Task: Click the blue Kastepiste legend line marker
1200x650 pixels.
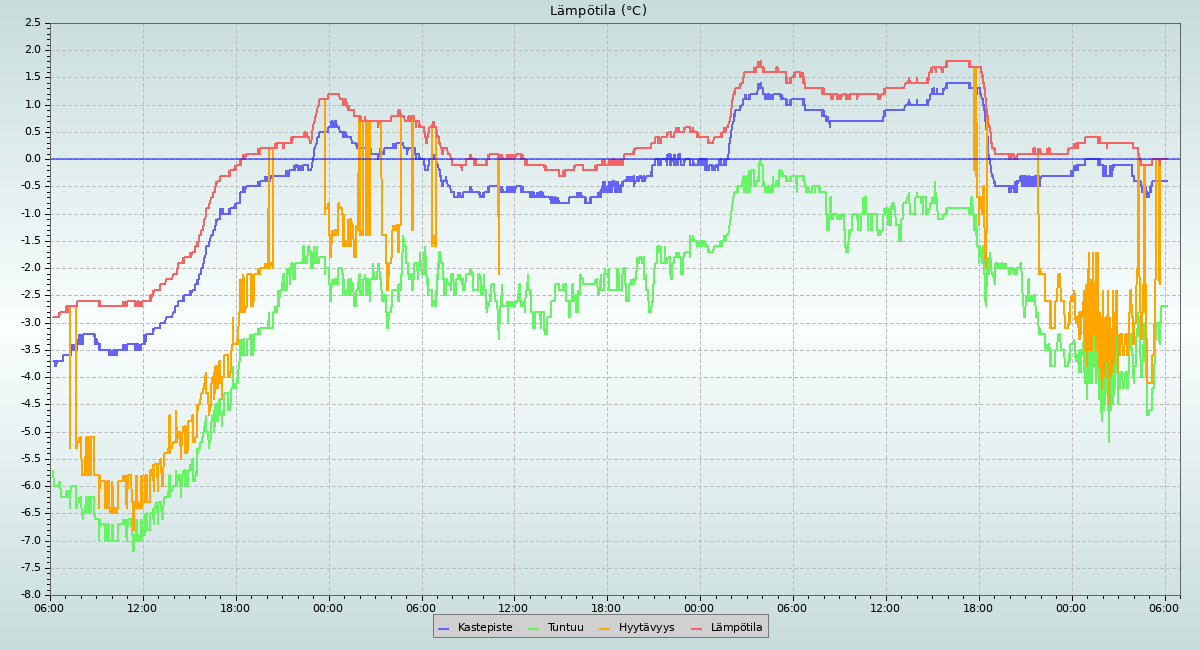Action: [445, 628]
